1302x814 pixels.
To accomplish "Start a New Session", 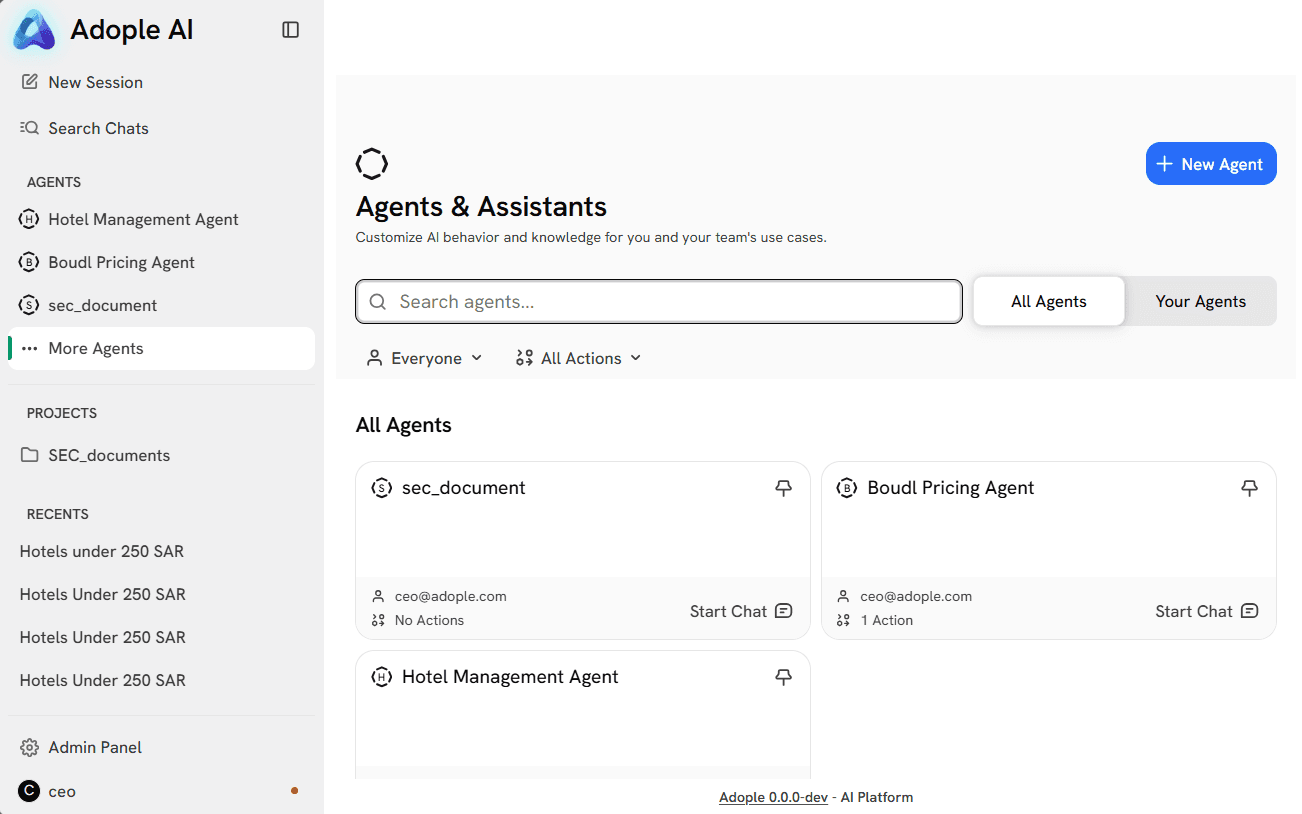I will pos(161,82).
